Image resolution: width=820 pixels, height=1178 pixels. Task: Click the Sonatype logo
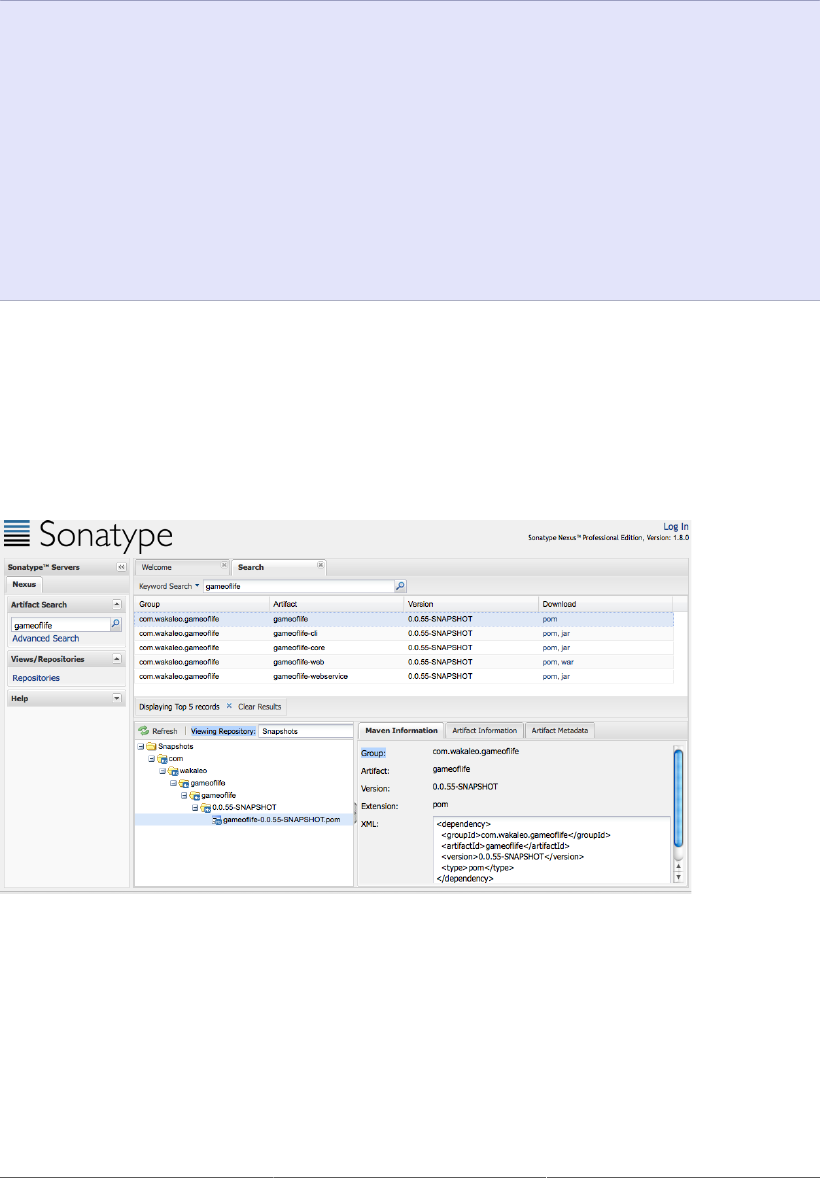pyautogui.click(x=89, y=535)
